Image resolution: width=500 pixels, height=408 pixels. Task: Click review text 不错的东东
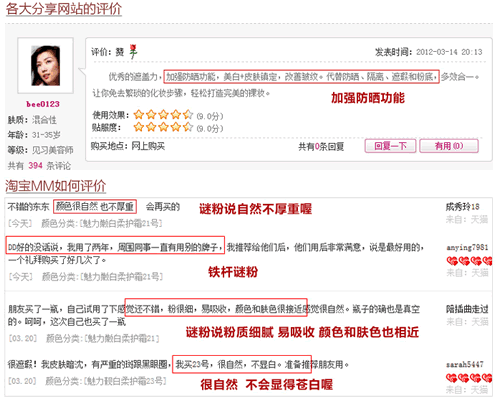point(28,207)
